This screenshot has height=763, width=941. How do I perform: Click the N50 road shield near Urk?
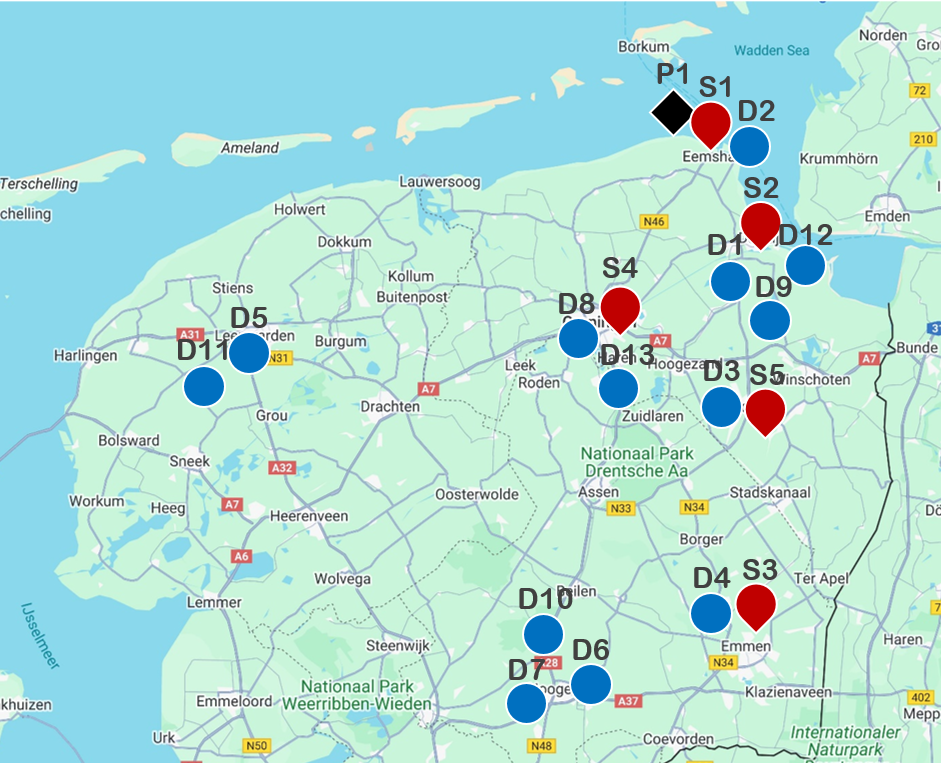tap(257, 746)
